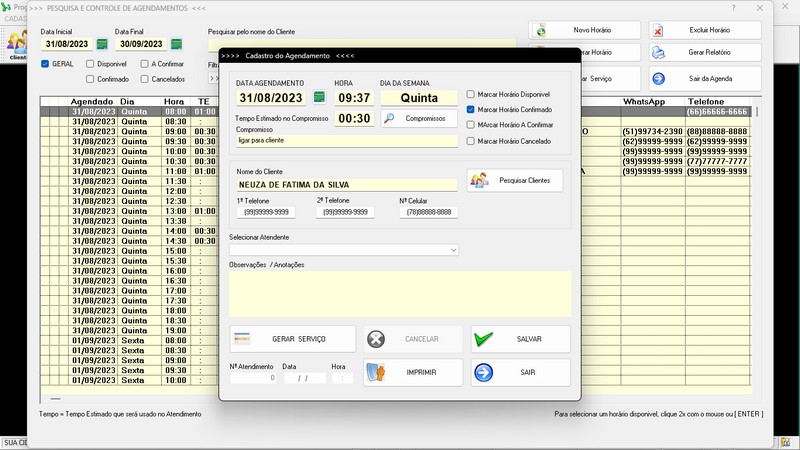Click the 2º Telefone field

coord(345,212)
